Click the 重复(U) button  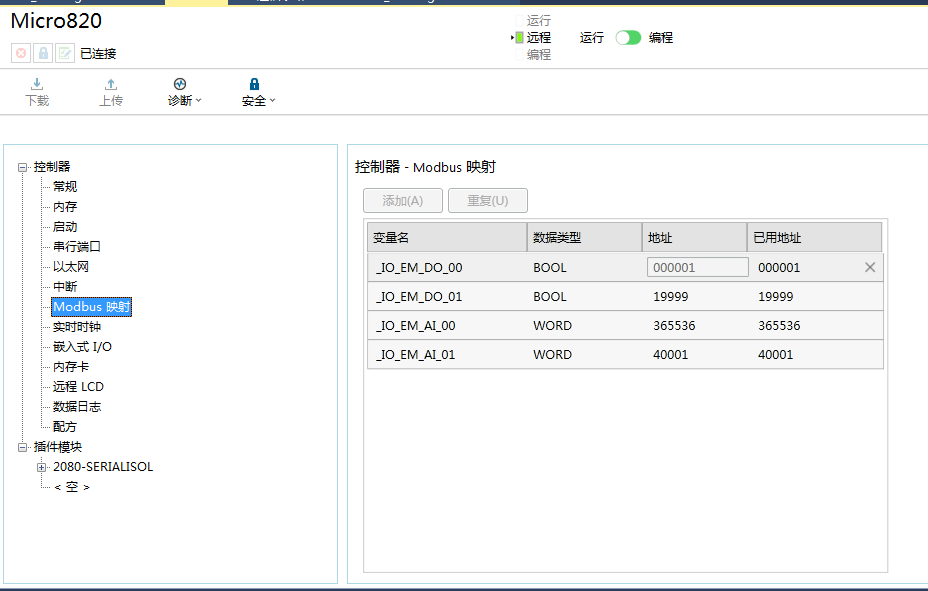pos(488,201)
